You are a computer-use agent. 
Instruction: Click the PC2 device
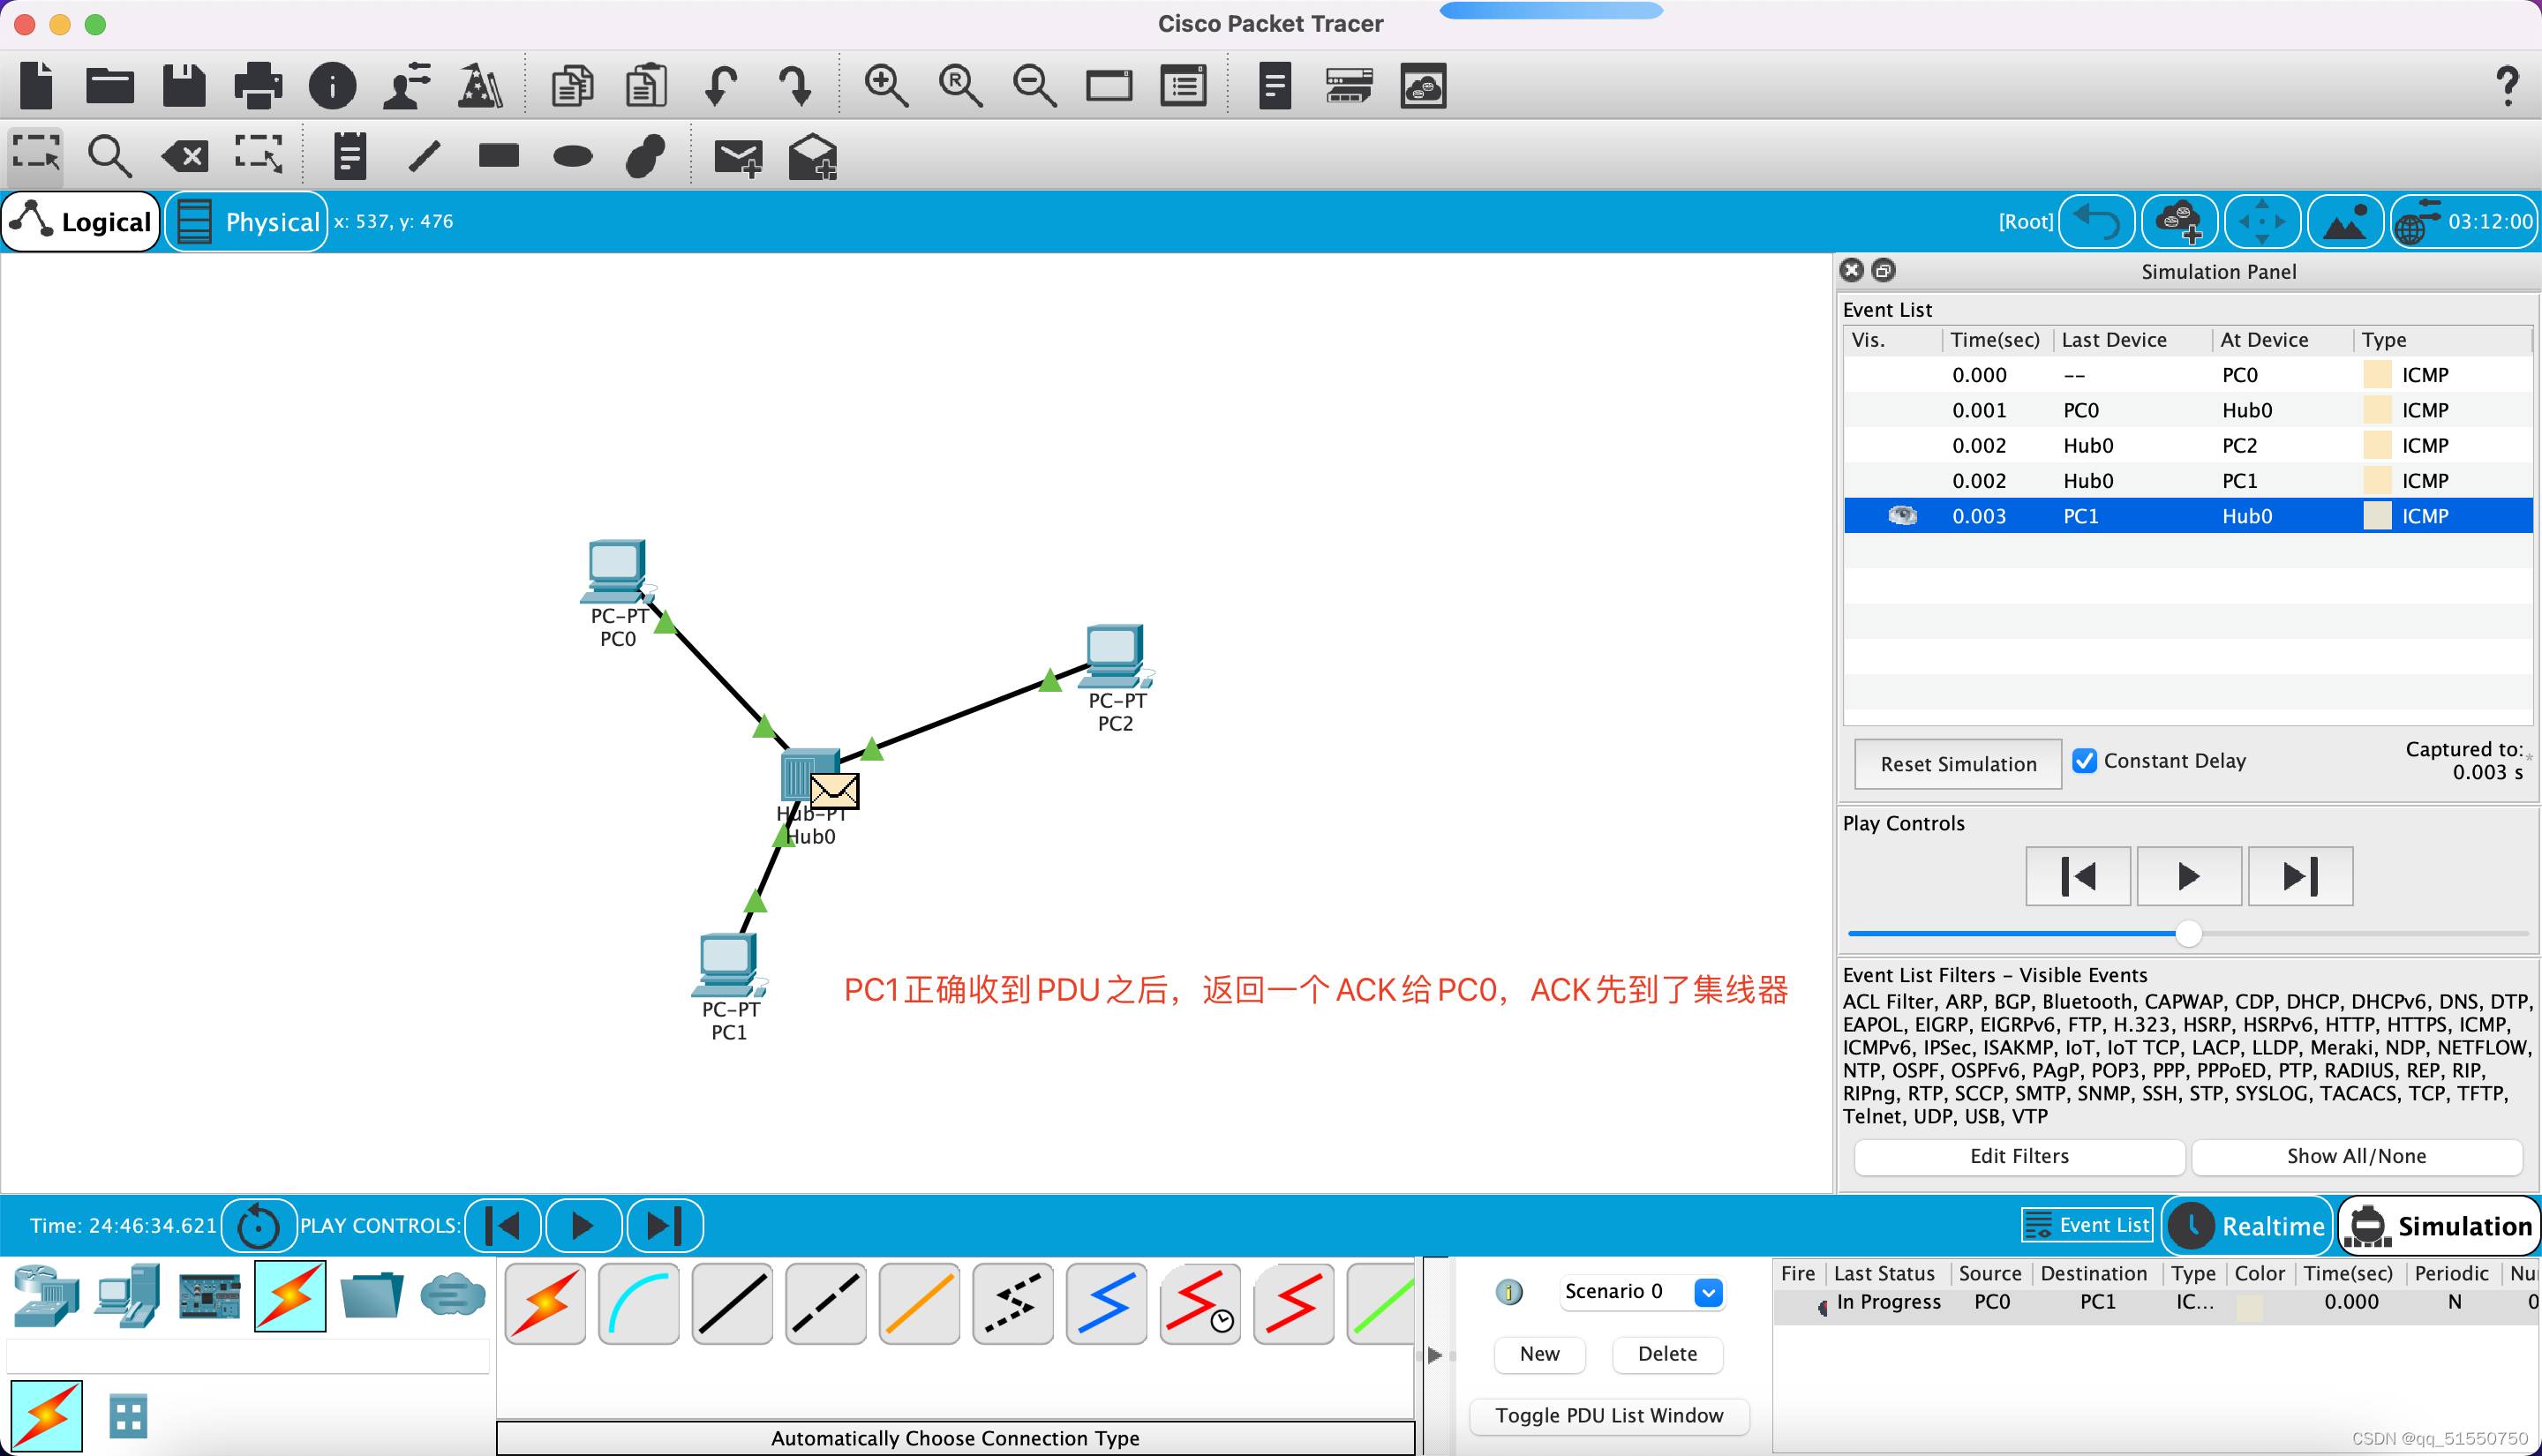point(1116,658)
